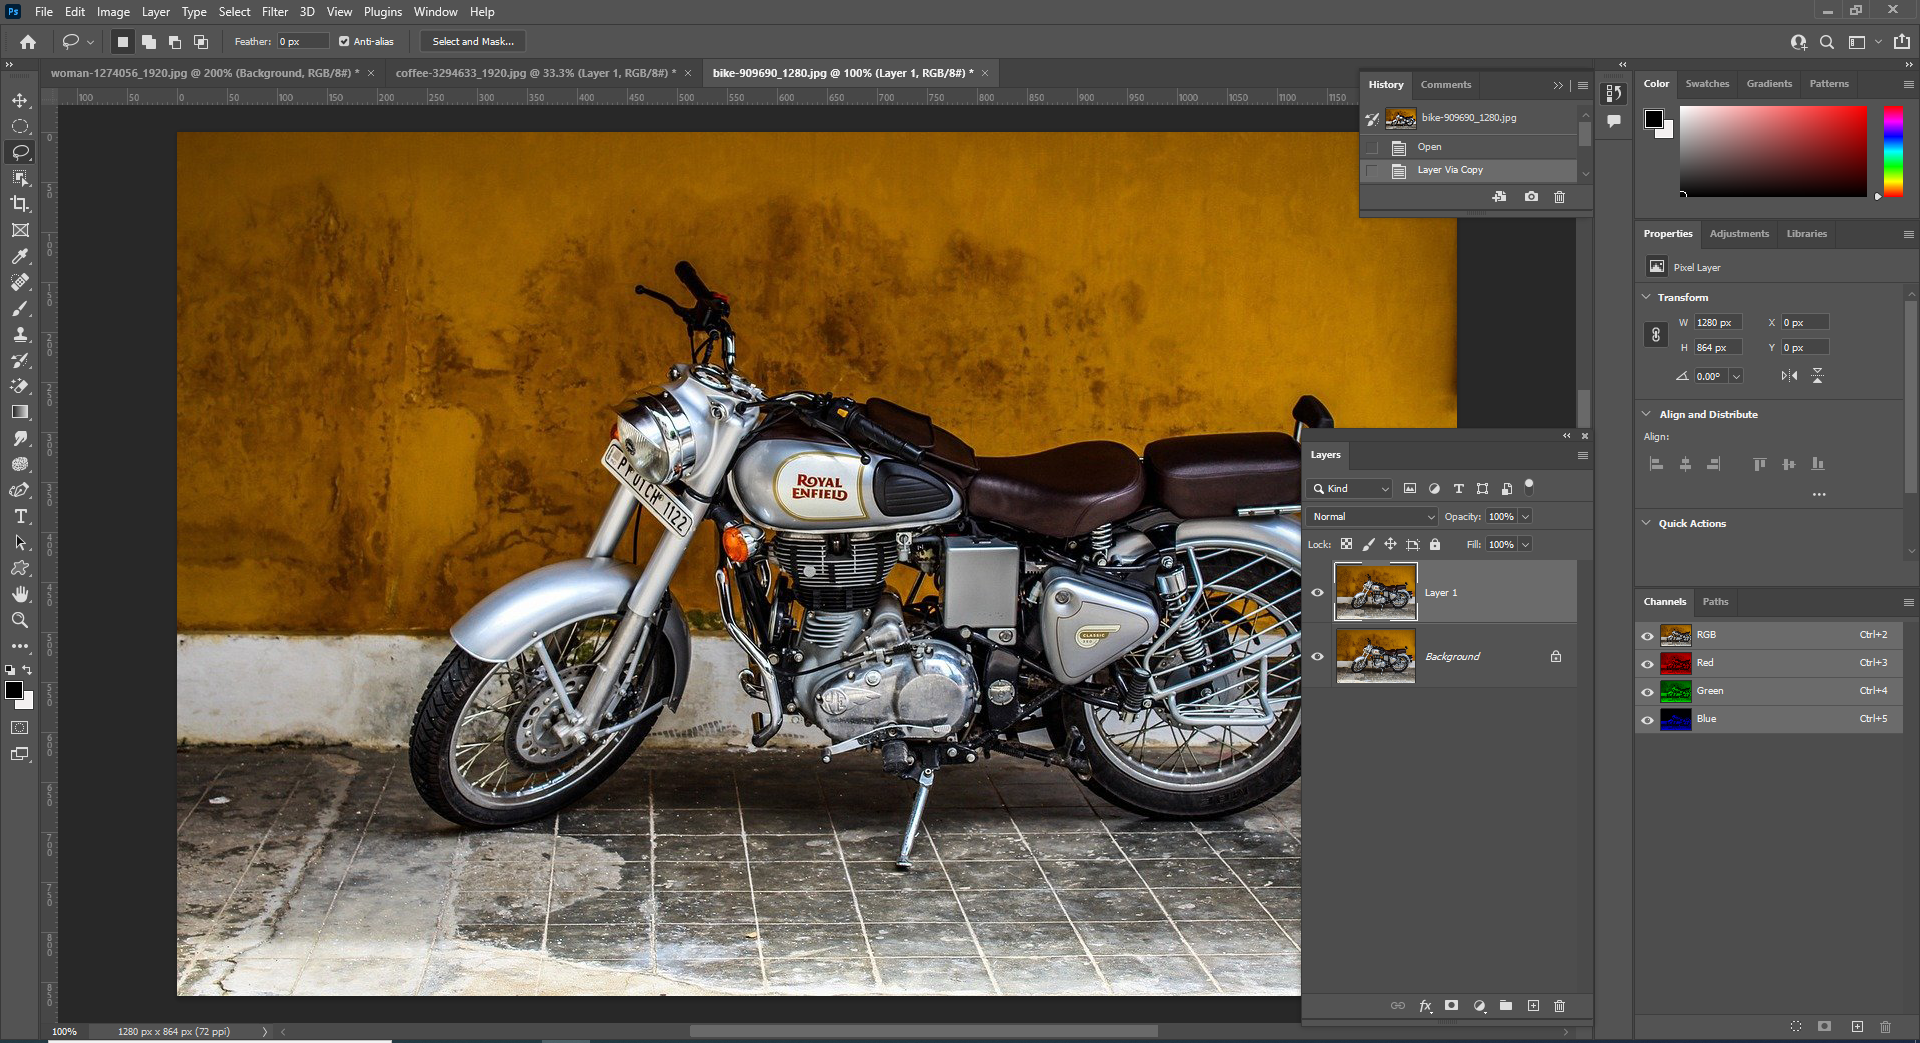This screenshot has width=1920, height=1043.
Task: Collapse Align and Distribute section
Action: pyautogui.click(x=1647, y=414)
